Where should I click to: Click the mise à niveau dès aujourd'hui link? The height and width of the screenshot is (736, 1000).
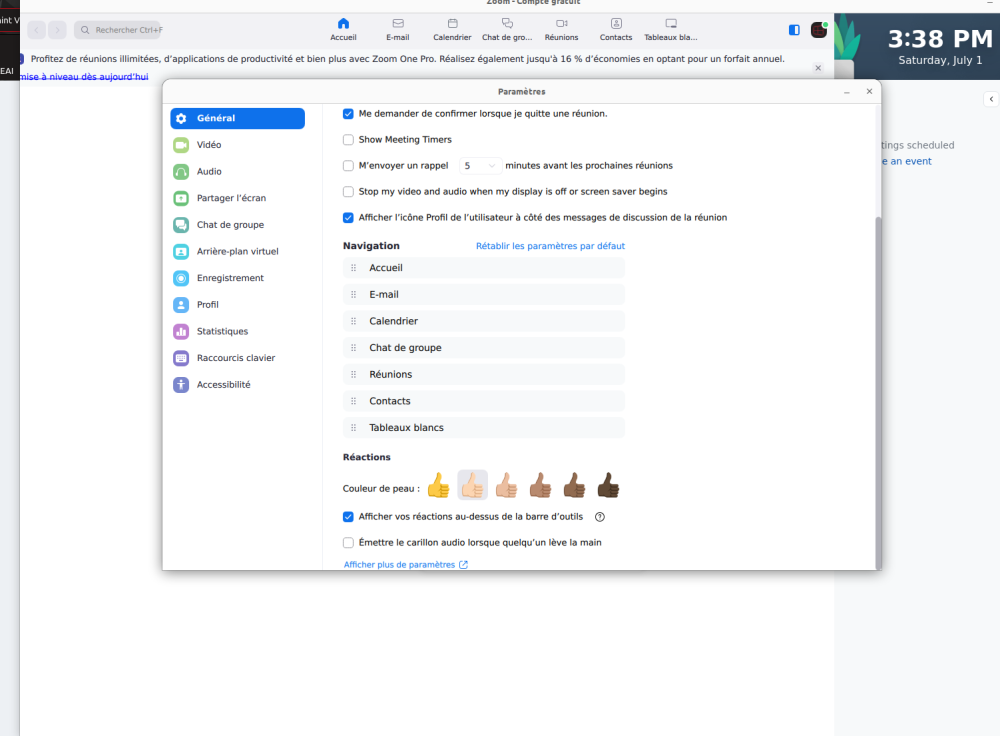(x=84, y=77)
